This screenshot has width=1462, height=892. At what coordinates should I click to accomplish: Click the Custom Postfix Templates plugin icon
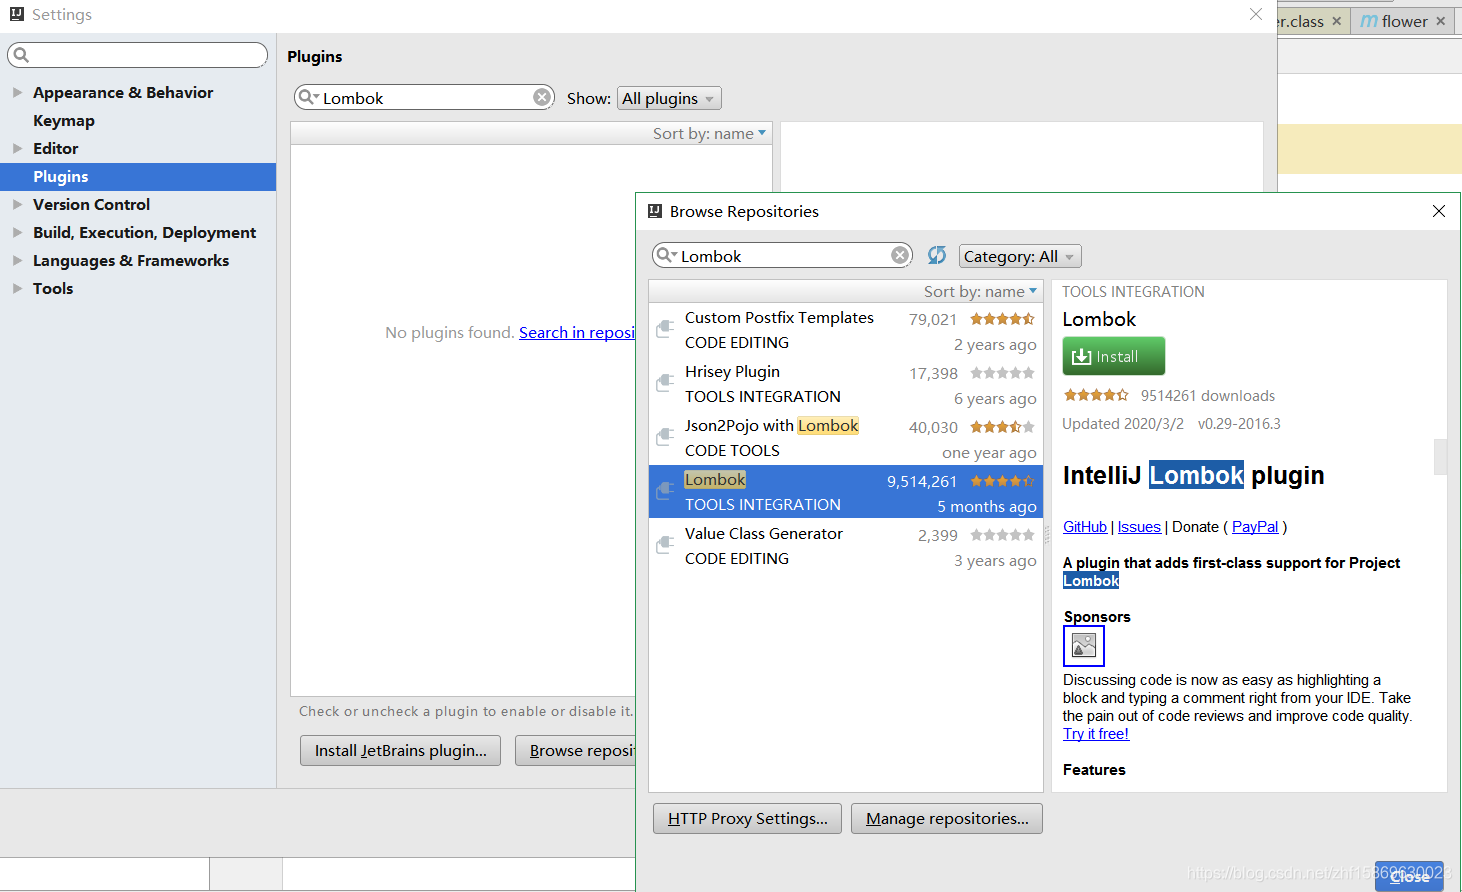coord(665,329)
